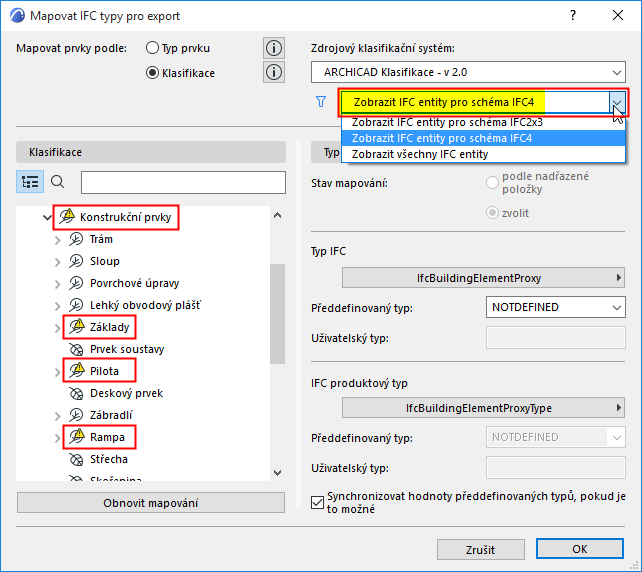Click the scroll up arrow of the tree
Viewport: 642px width, 572px height.
278,215
